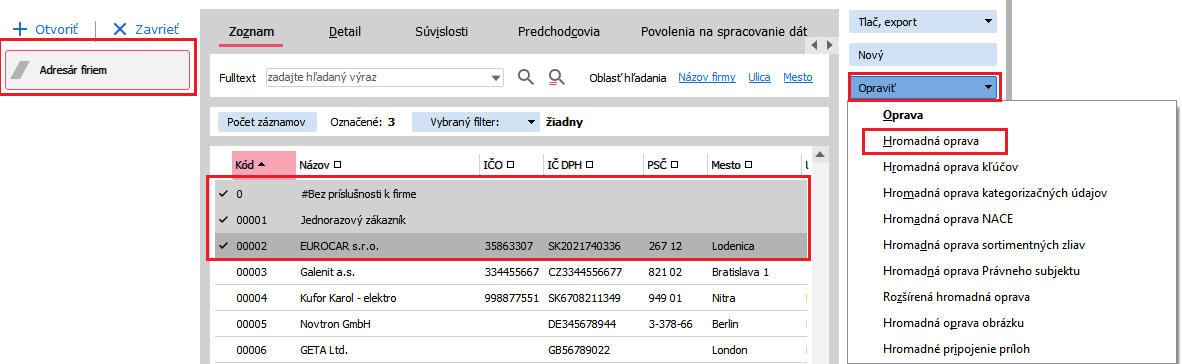Select the Novtron GmbH row

tap(510, 324)
